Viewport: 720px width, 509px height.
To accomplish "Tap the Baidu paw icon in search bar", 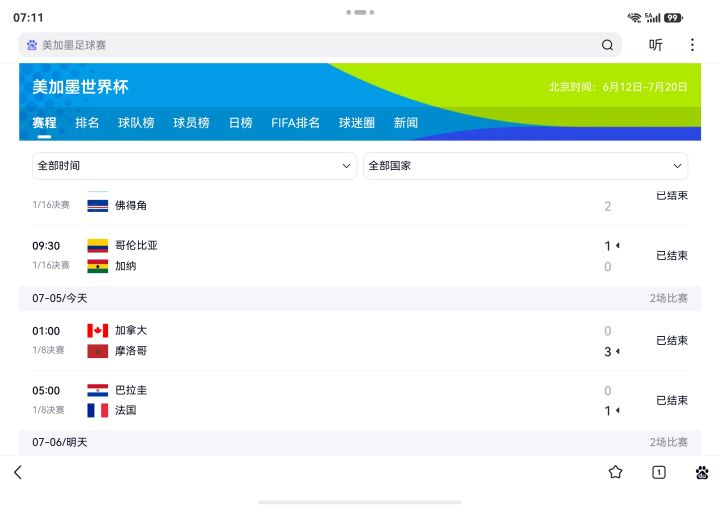I will tap(32, 45).
